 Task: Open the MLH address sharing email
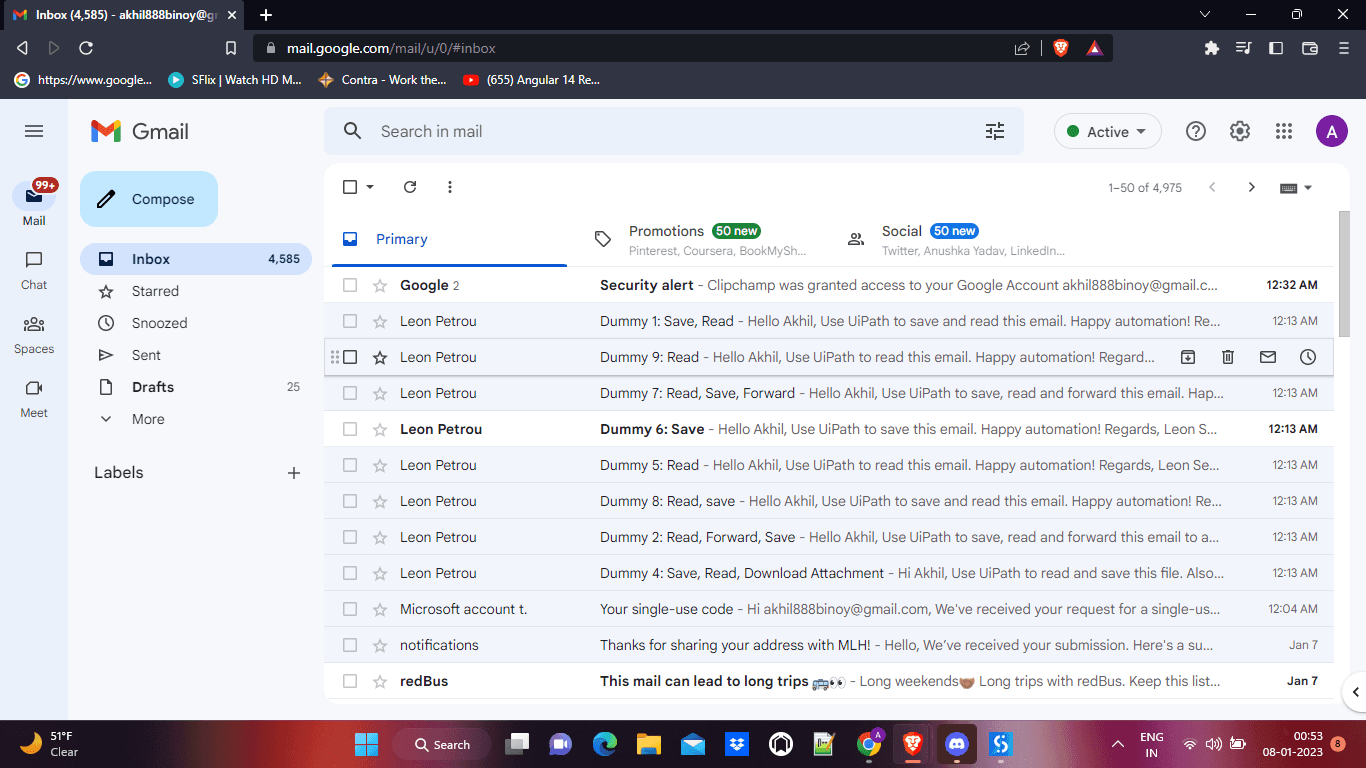(829, 645)
